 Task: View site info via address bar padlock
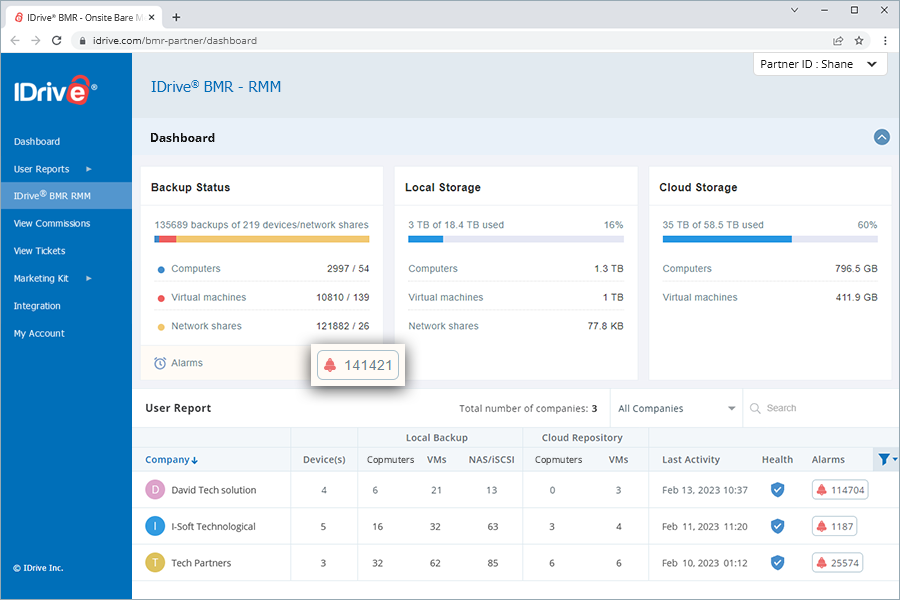click(x=82, y=41)
